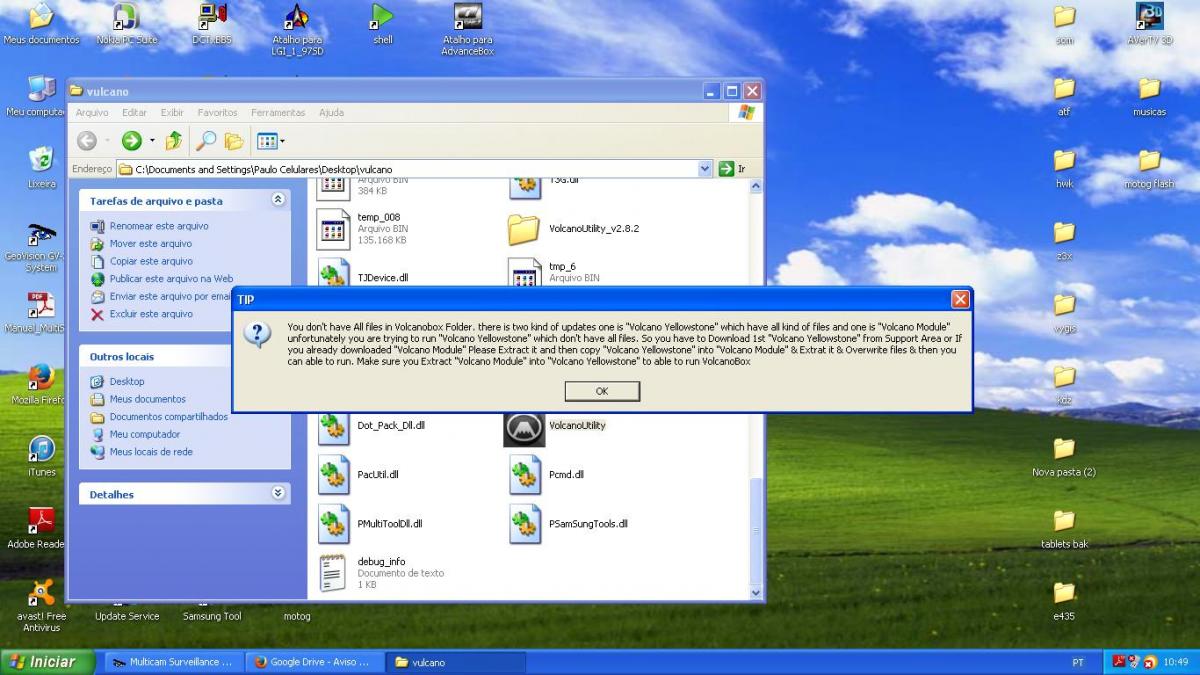Open the Editar menu

click(x=134, y=113)
